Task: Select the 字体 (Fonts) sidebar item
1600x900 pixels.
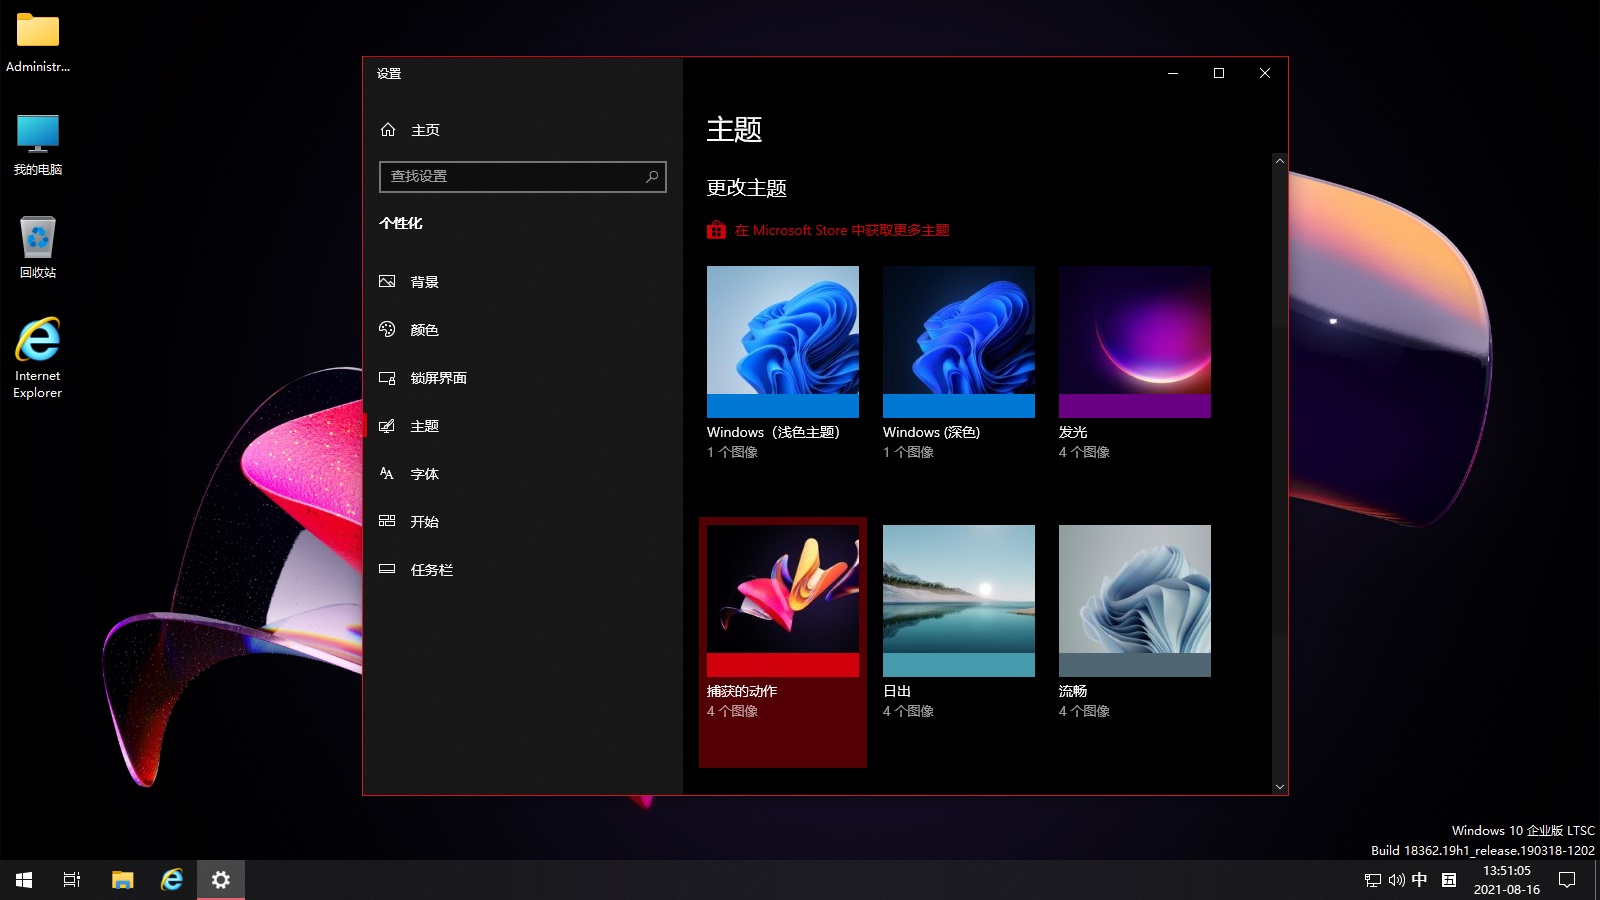Action: tap(424, 474)
